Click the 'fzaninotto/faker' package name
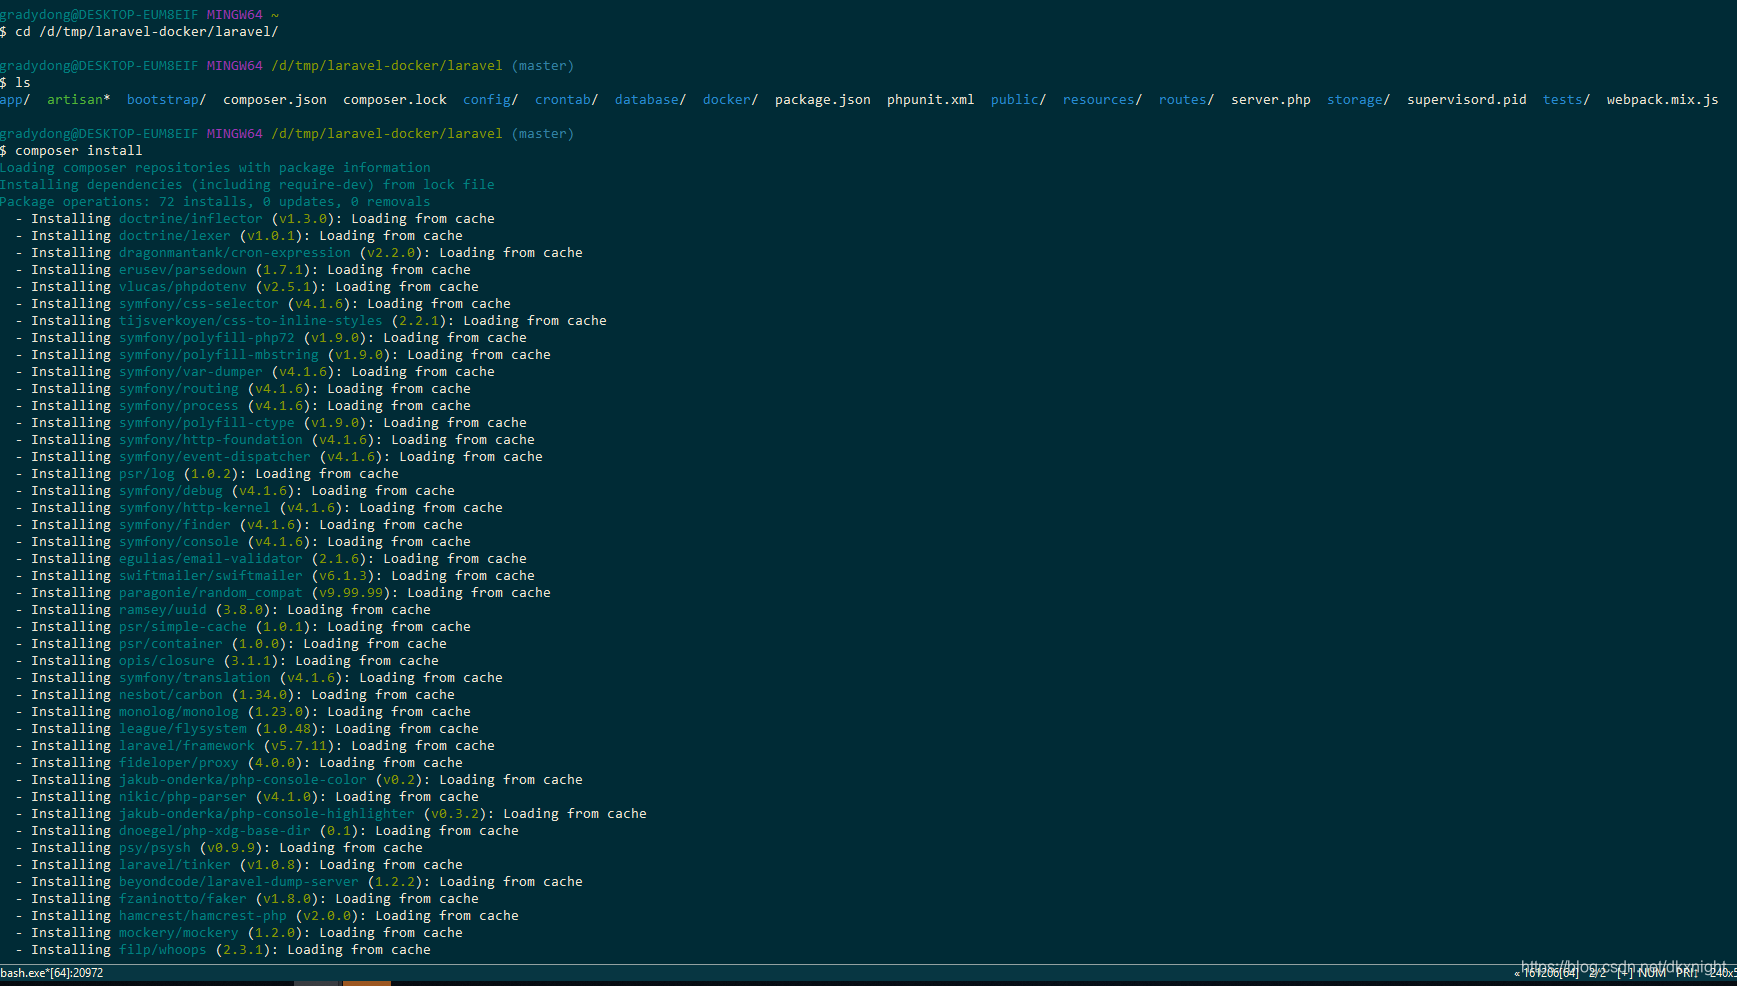Viewport: 1737px width, 986px height. click(183, 899)
